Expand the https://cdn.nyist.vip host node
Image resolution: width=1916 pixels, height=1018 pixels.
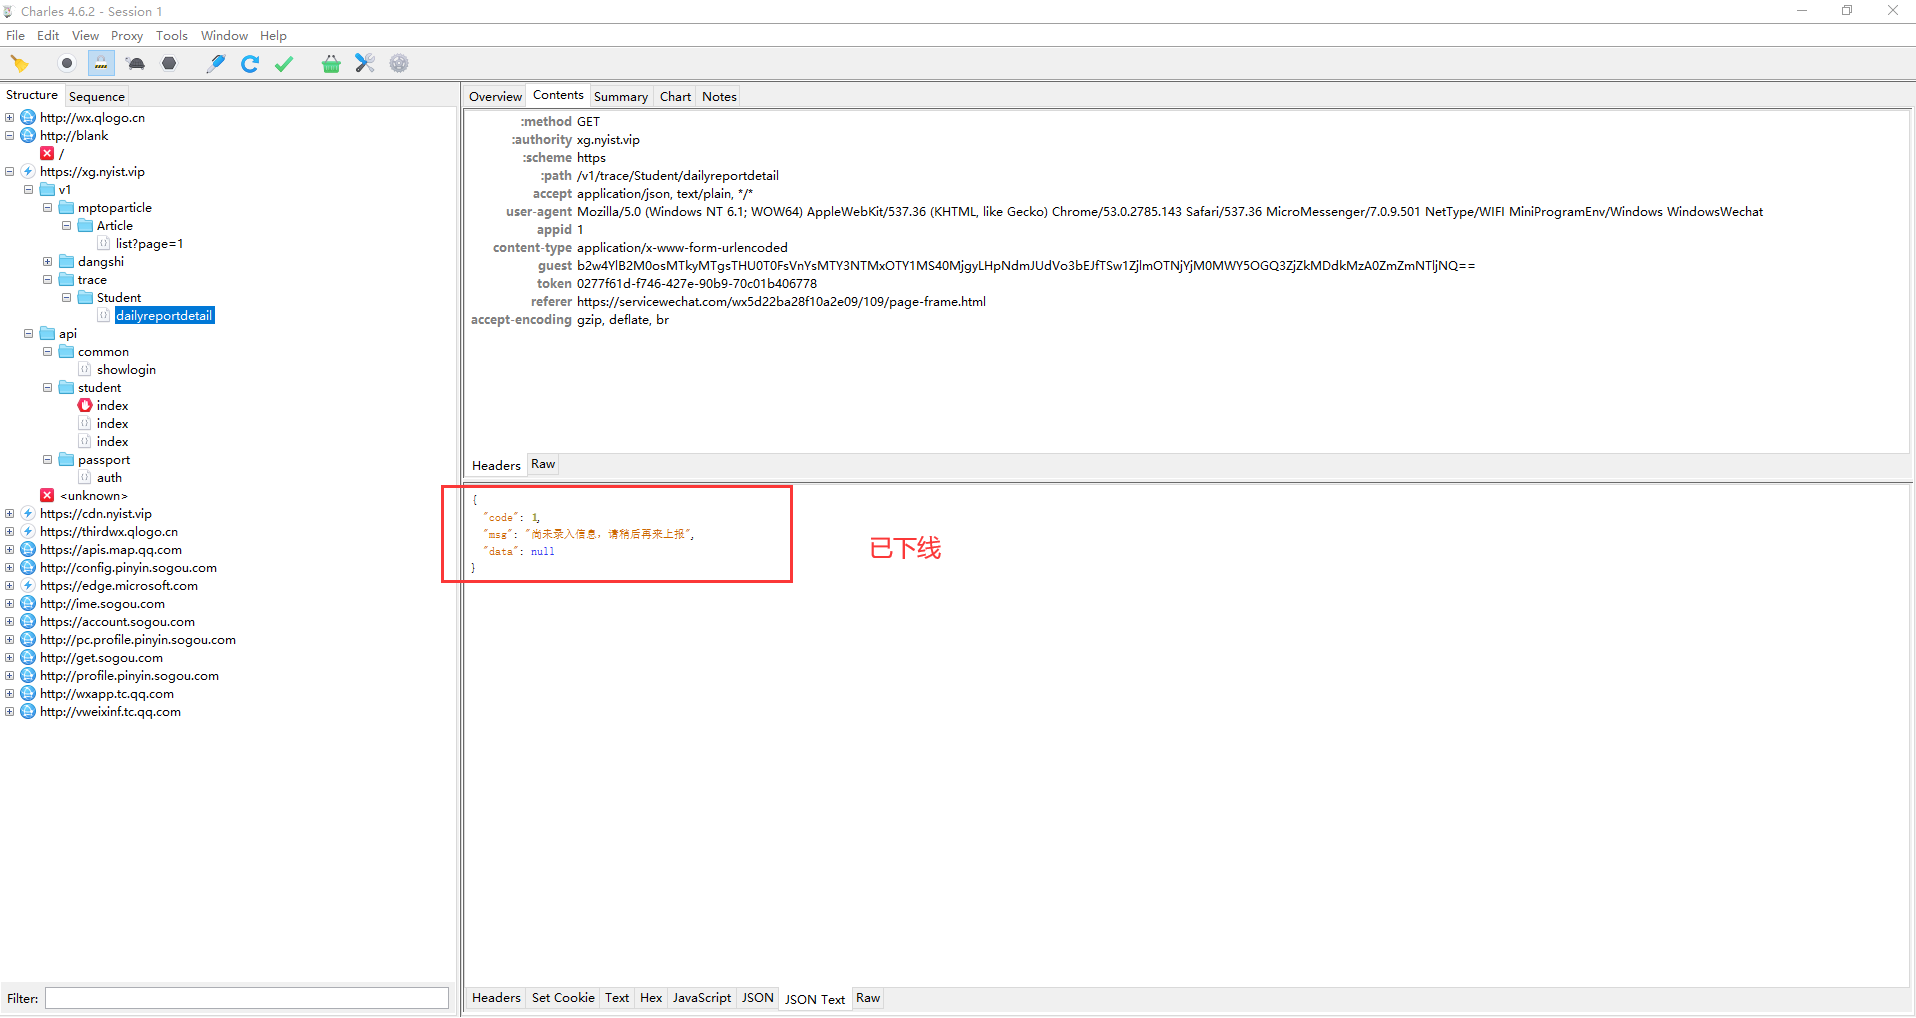[10, 514]
